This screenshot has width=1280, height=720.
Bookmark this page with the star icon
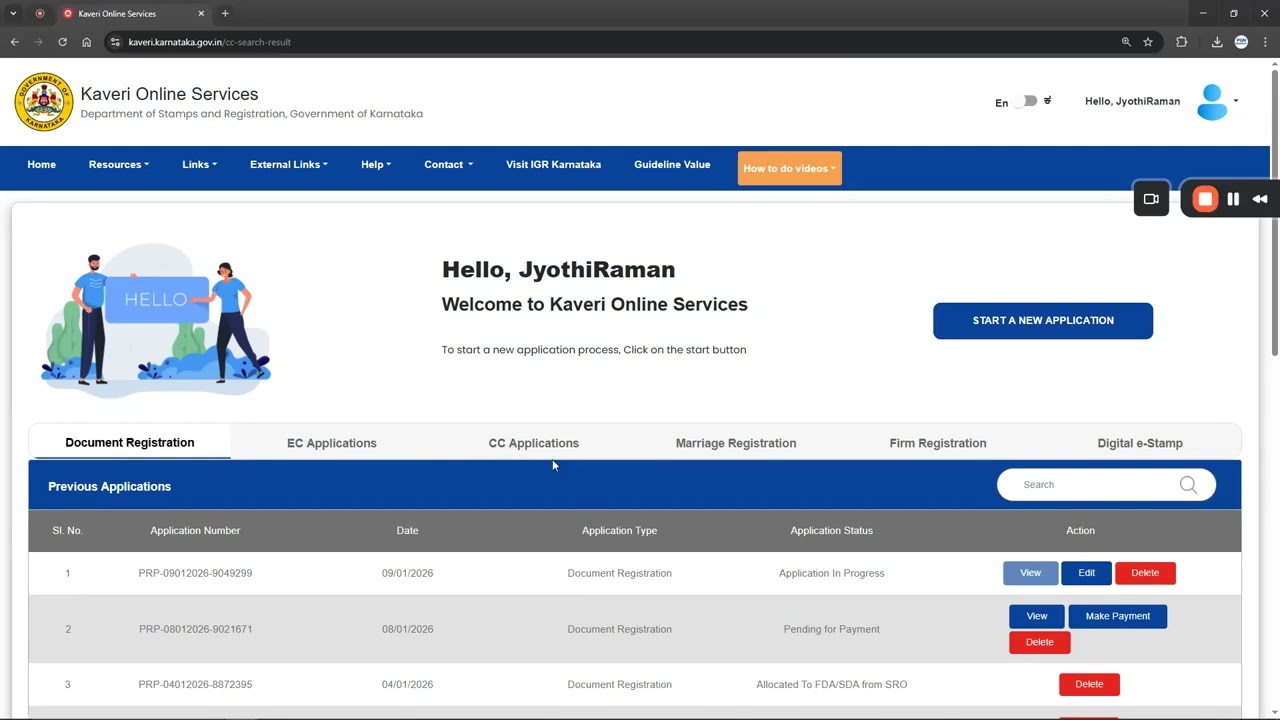[x=1148, y=42]
